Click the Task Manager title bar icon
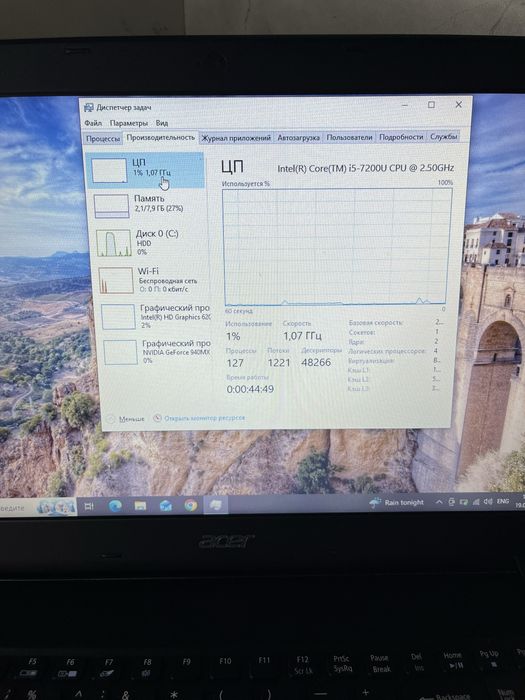The width and height of the screenshot is (525, 700). tap(88, 108)
